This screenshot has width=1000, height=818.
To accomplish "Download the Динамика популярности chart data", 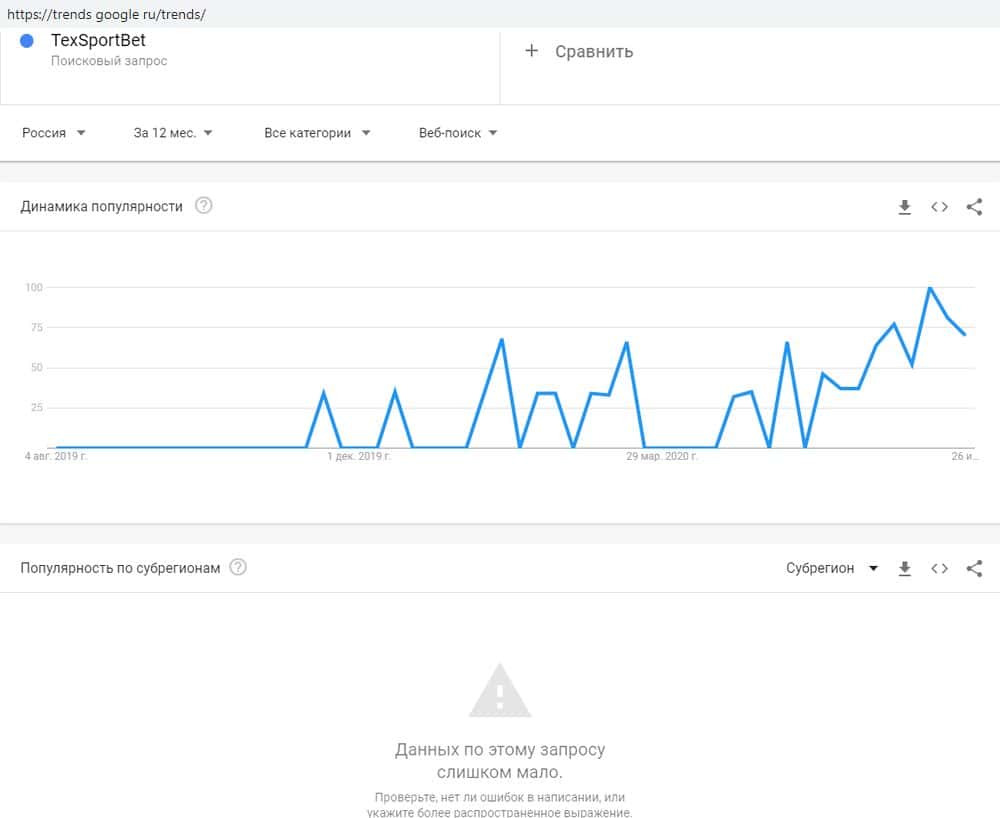I will pyautogui.click(x=905, y=207).
